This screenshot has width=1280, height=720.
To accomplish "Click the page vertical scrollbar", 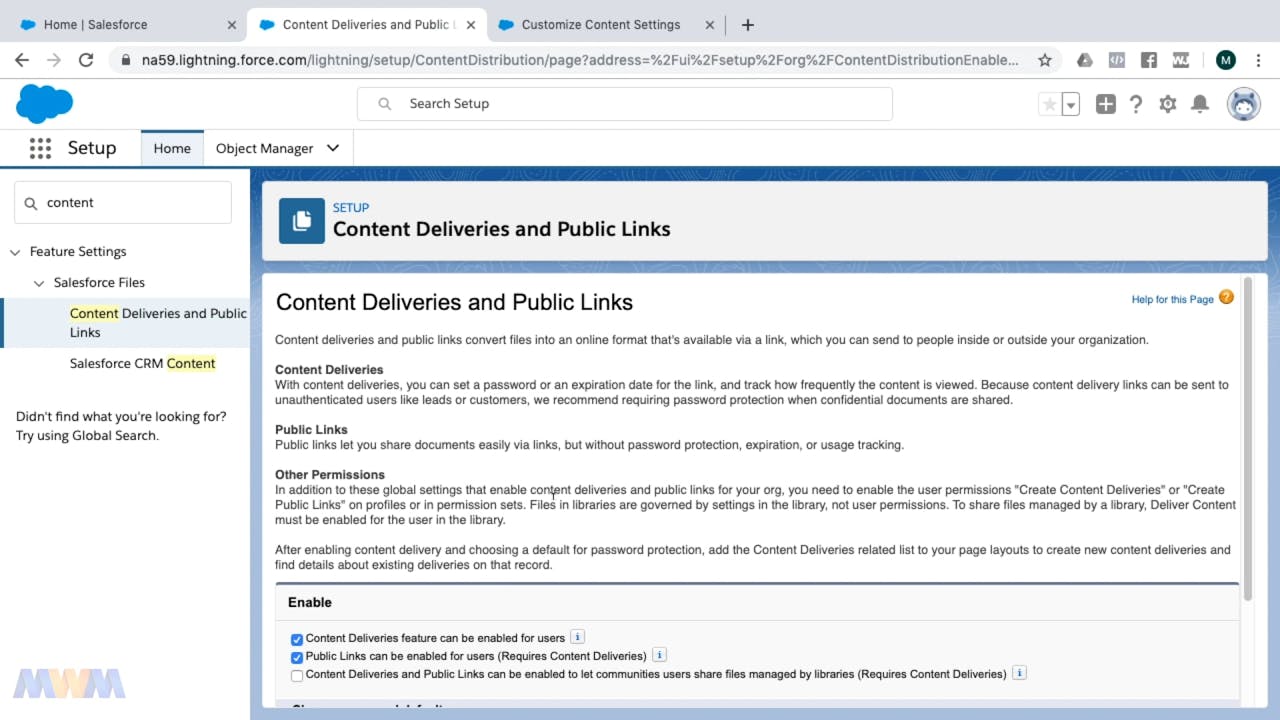I will [x=1247, y=440].
